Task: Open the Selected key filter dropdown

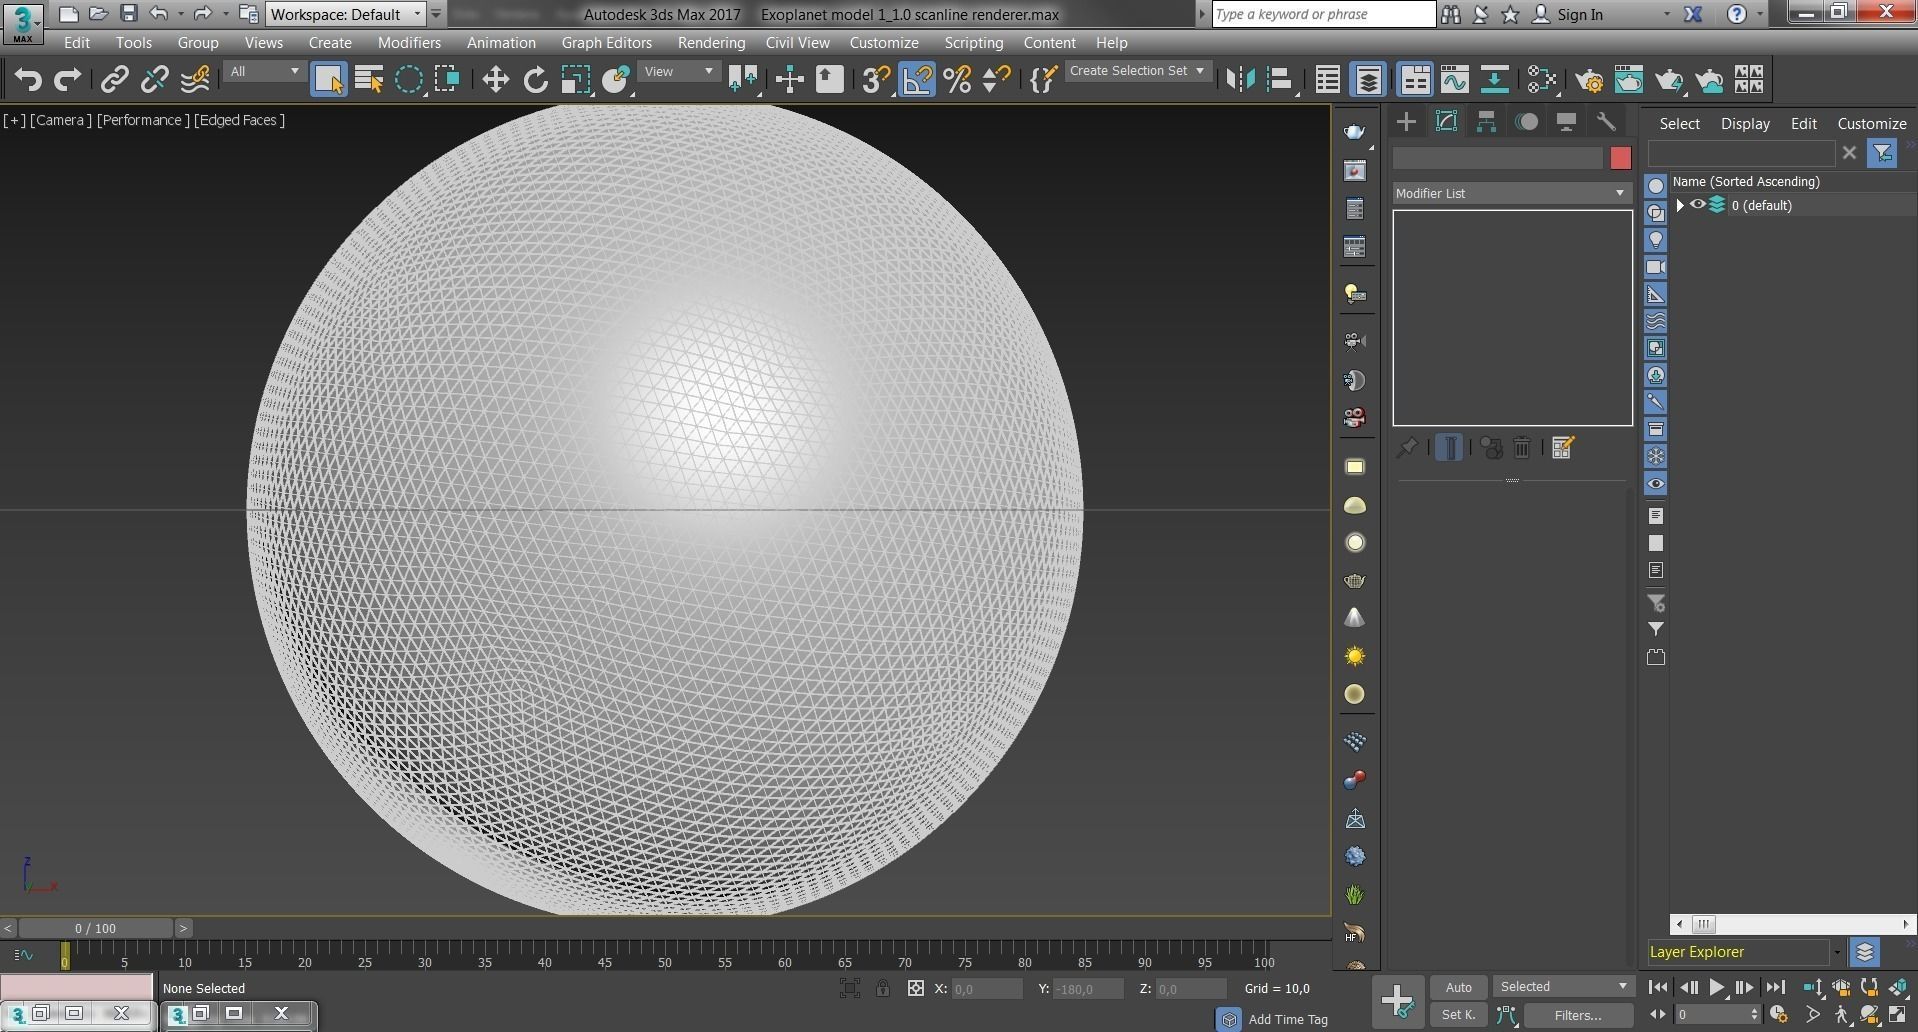Action: (1563, 987)
